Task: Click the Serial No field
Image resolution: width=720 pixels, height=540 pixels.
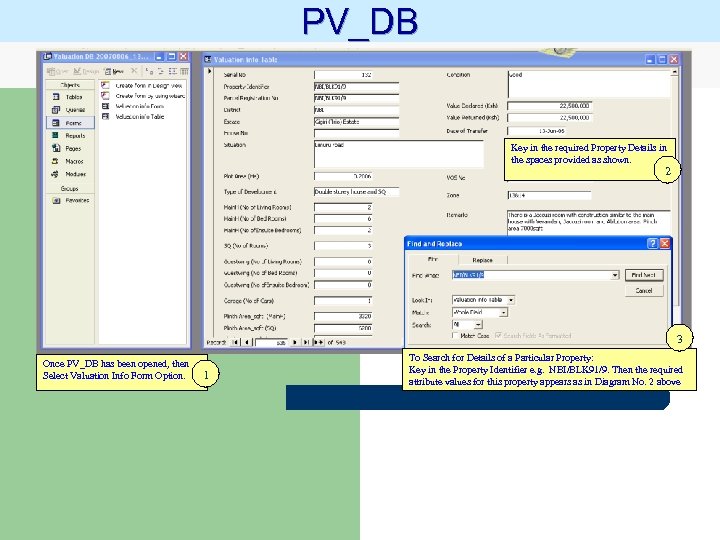Action: [343, 74]
